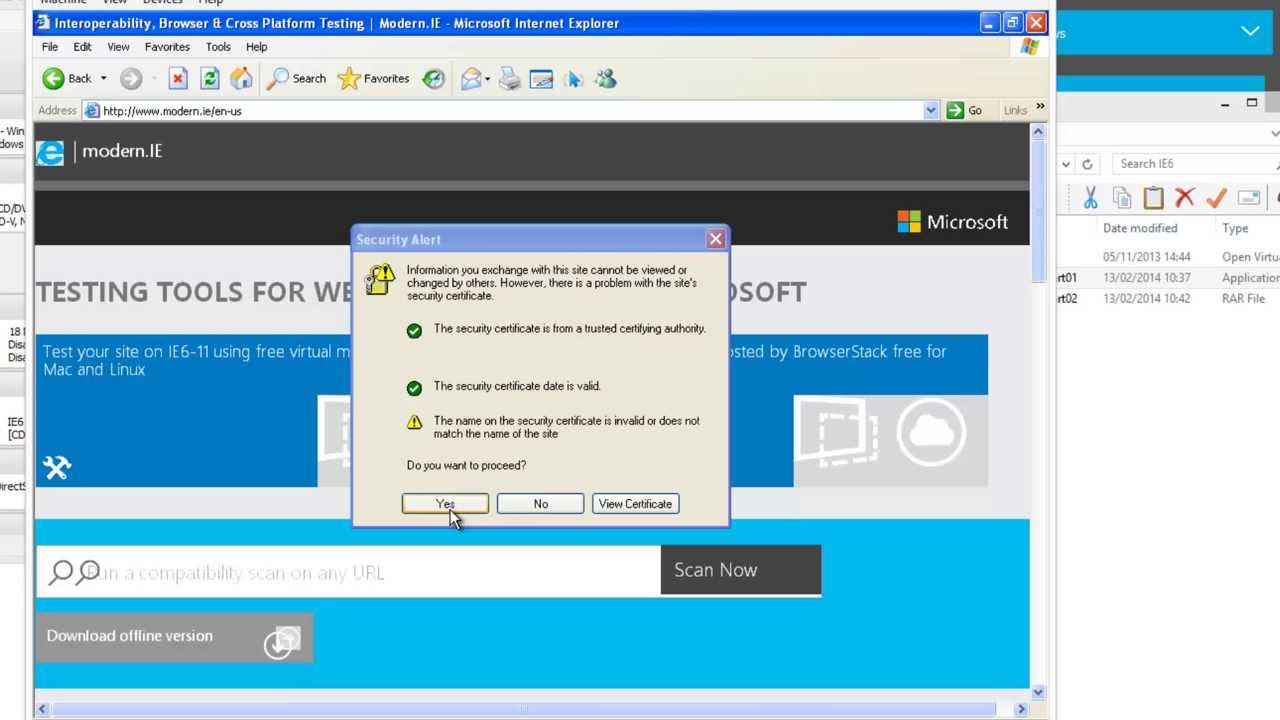Click the View Certificate button
Screen dimensions: 1280x720
pos(635,504)
